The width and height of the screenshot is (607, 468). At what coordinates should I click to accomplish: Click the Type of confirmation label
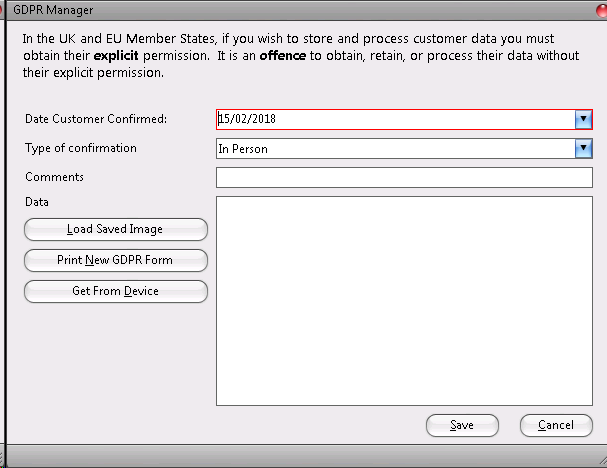pyautogui.click(x=81, y=148)
